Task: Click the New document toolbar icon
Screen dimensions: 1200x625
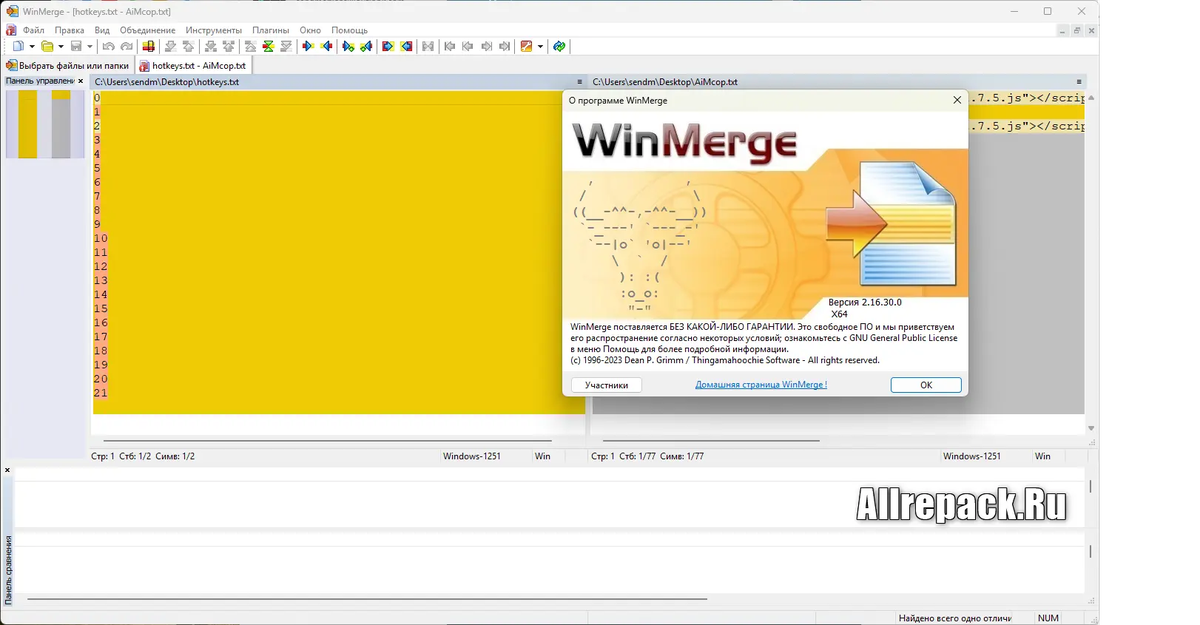Action: point(18,46)
